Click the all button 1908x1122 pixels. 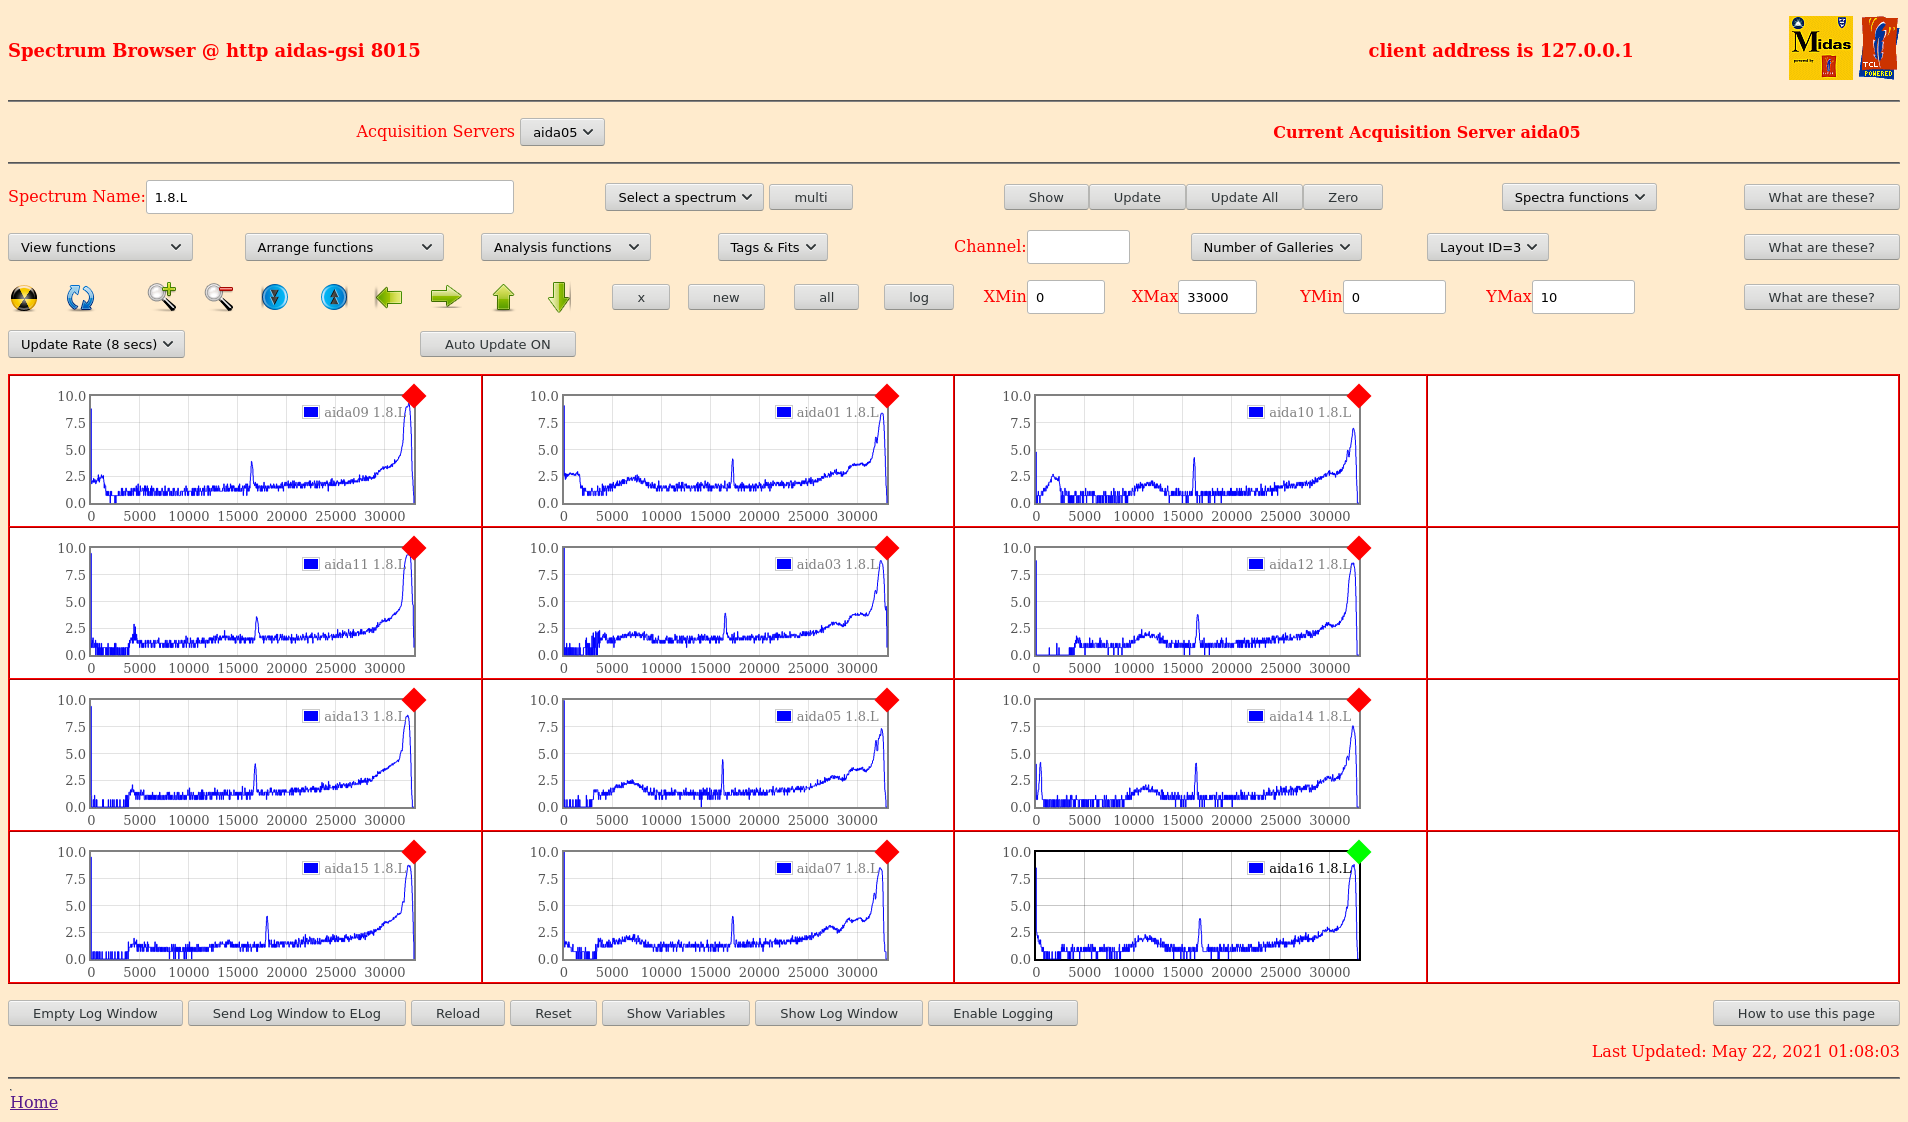tap(826, 297)
